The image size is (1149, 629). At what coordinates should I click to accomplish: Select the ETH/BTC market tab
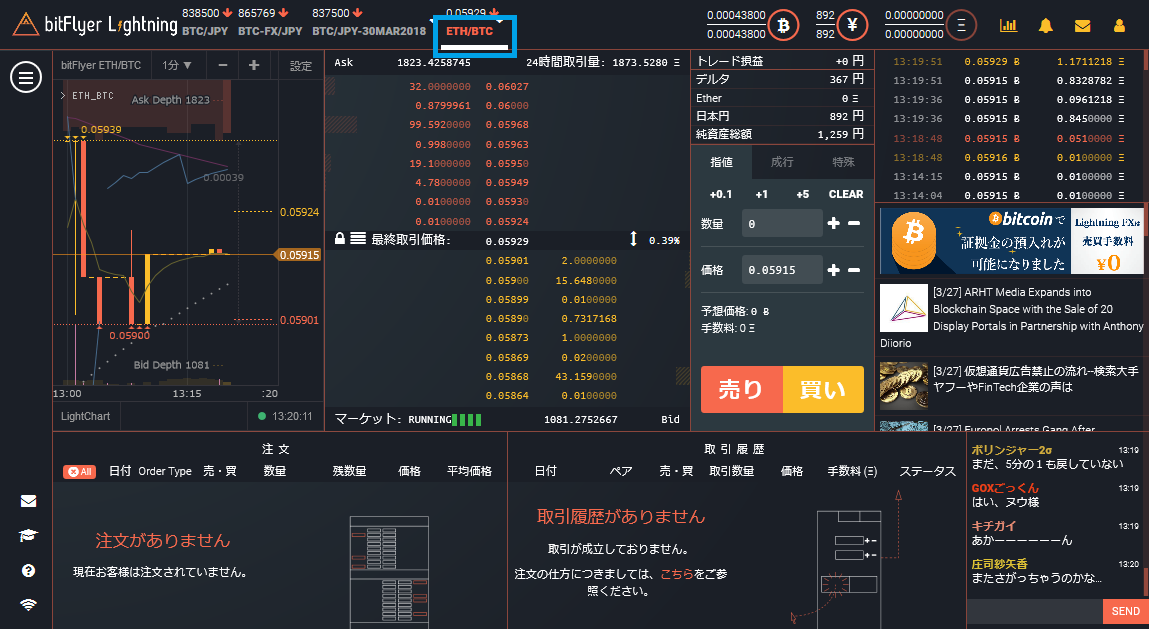click(470, 31)
